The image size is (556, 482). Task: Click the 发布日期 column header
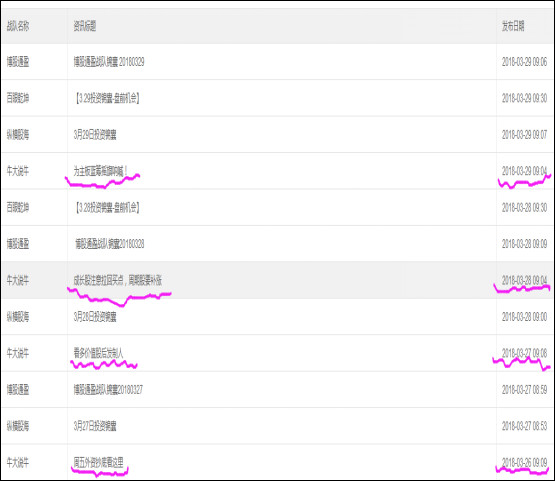[x=513, y=26]
